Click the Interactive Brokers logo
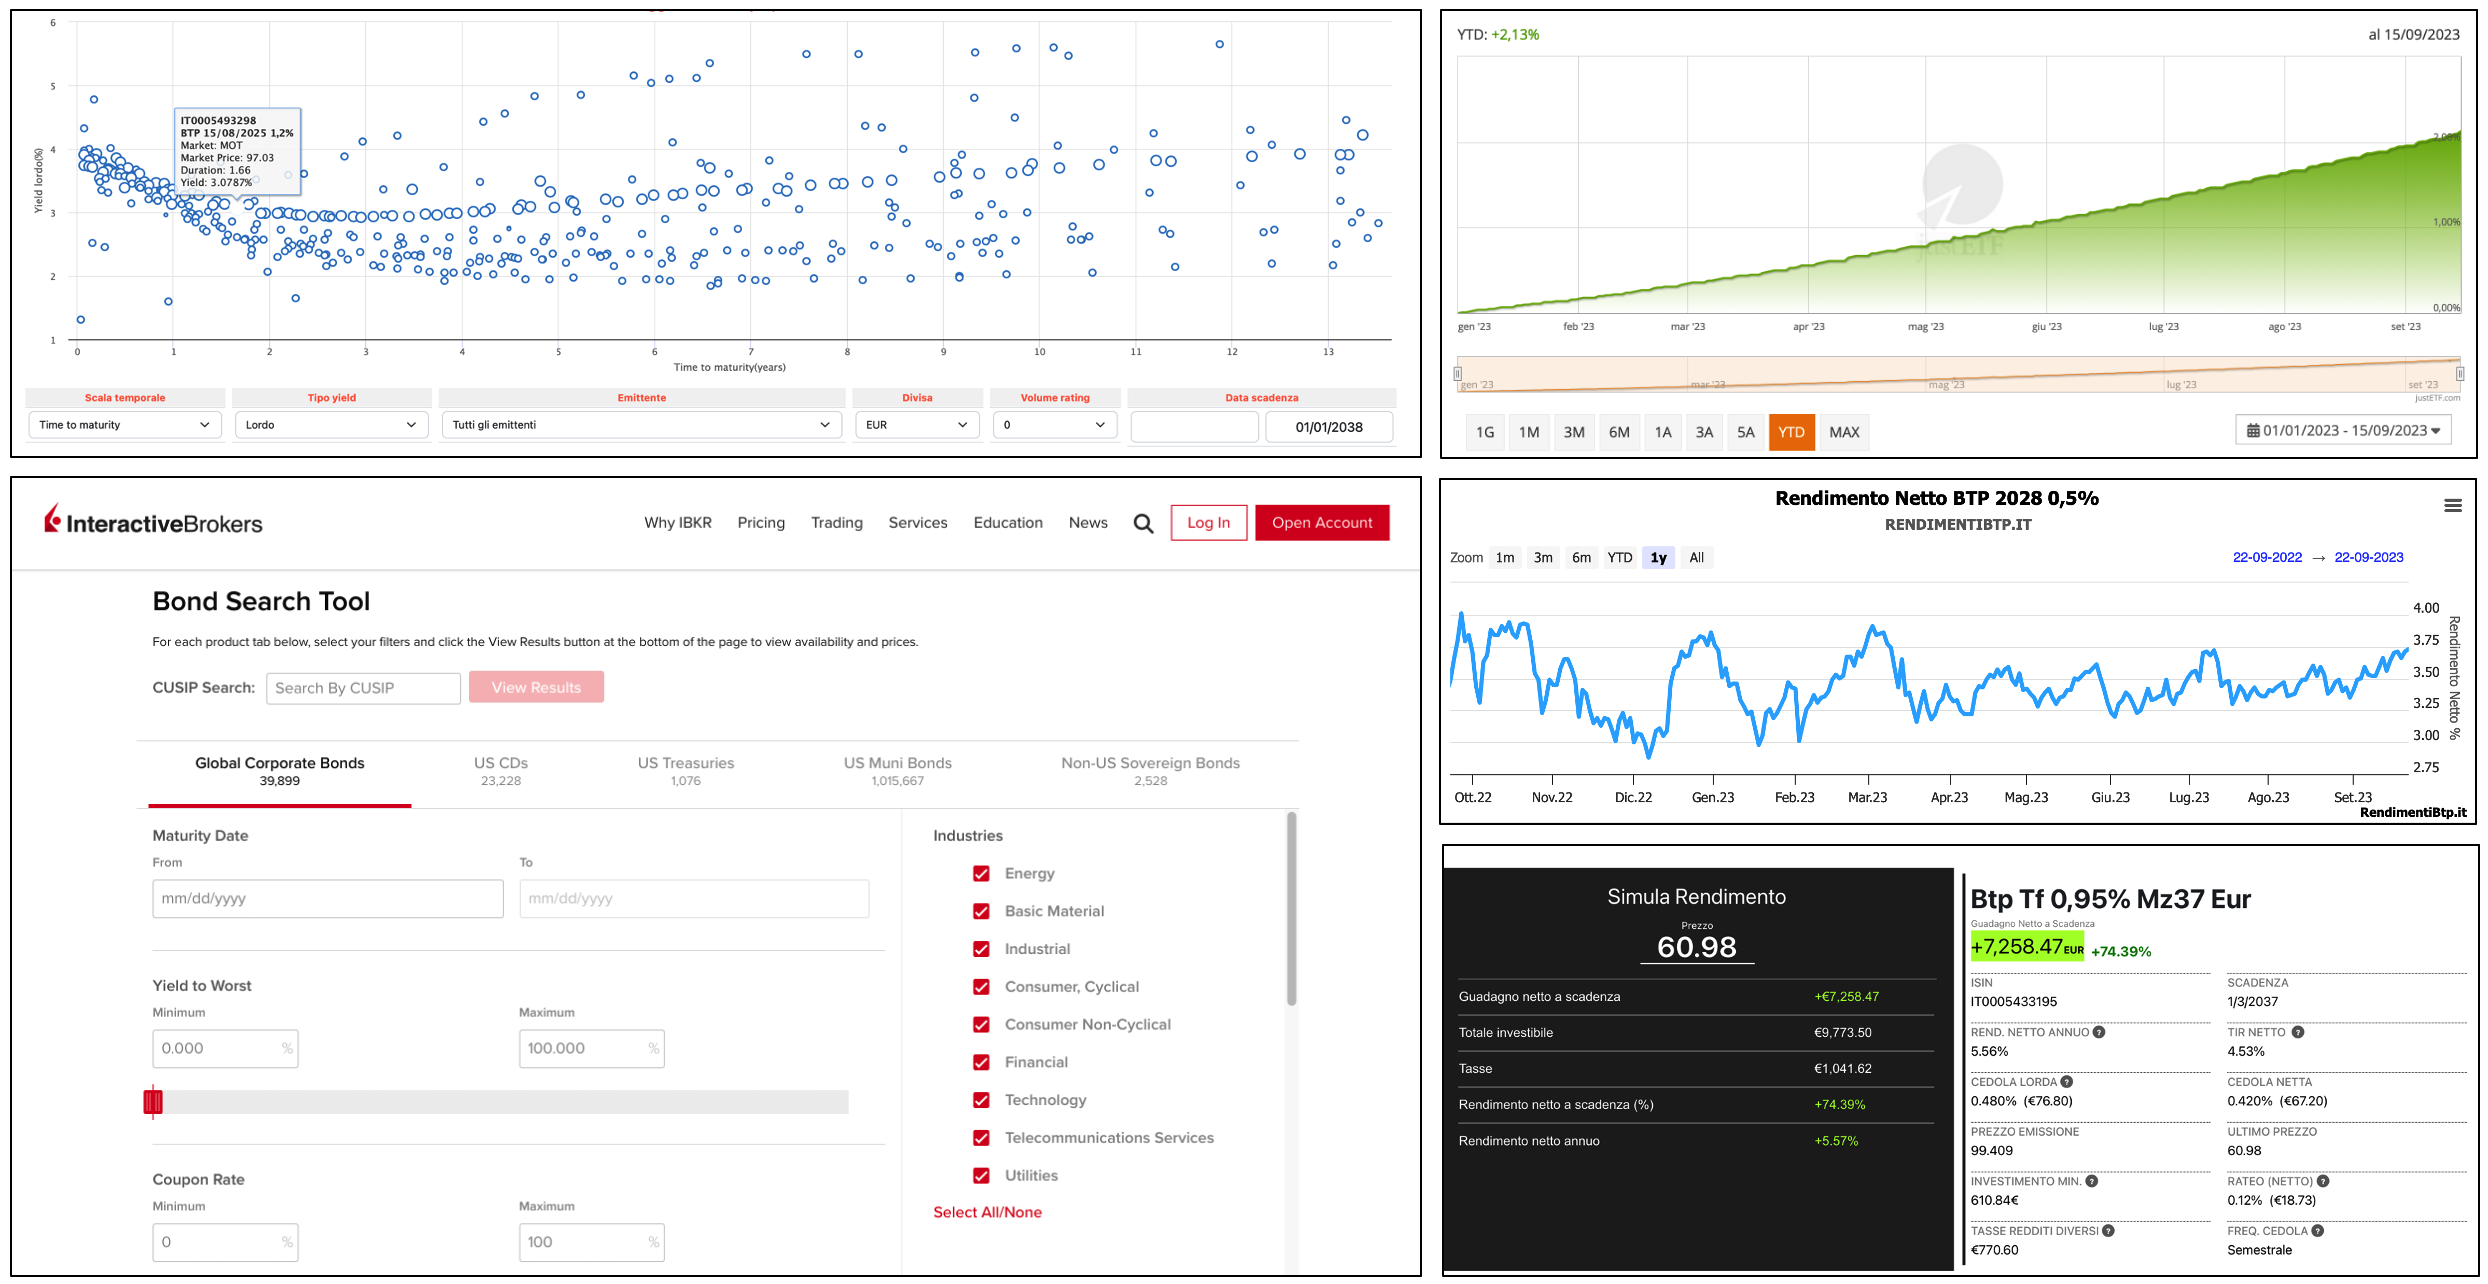 click(x=153, y=521)
